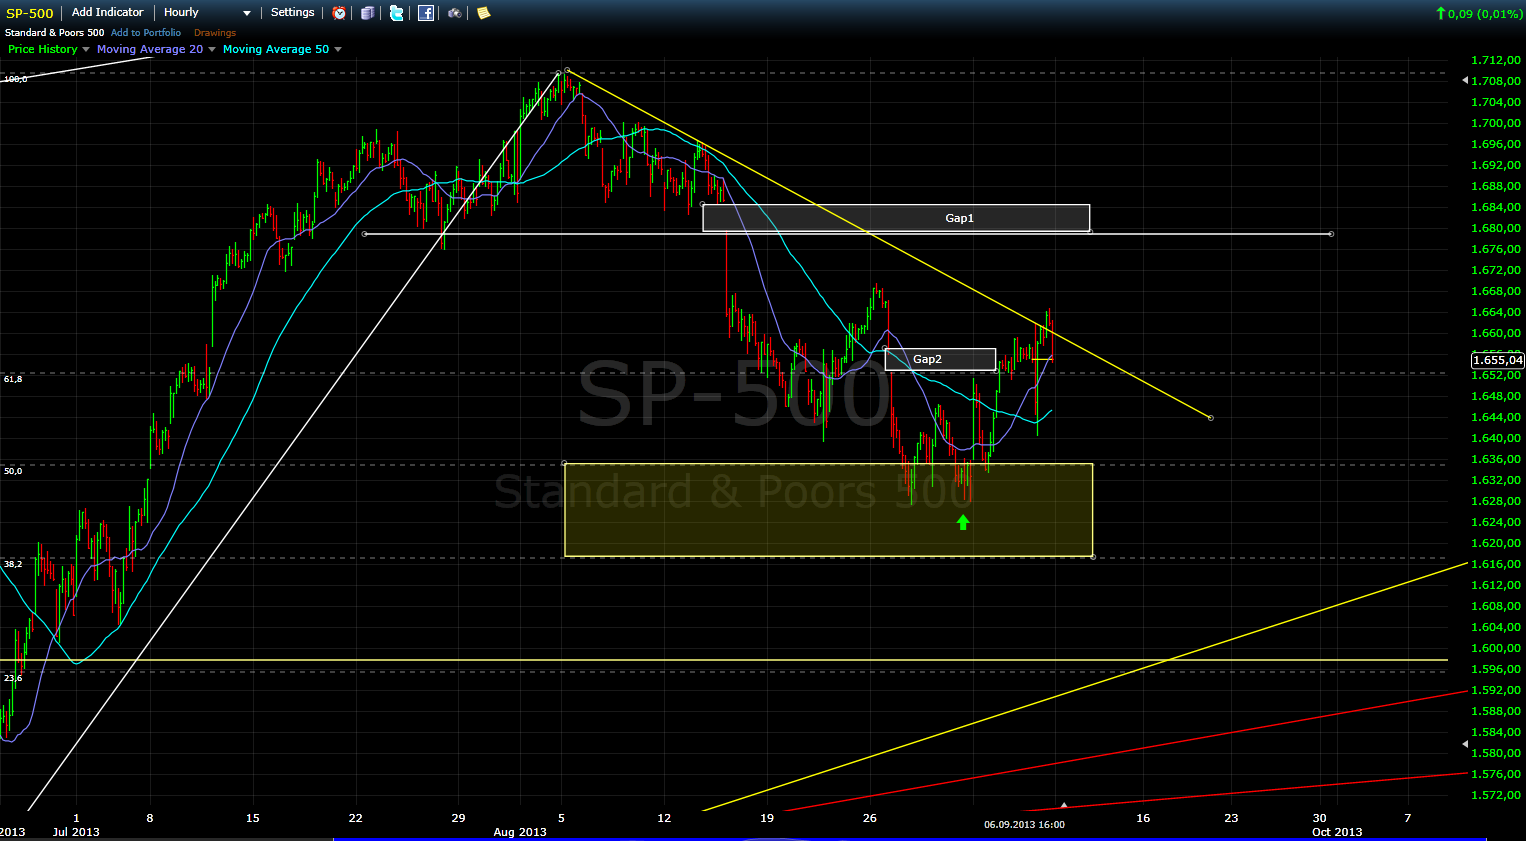Screen dimensions: 1526x841
Task: Click the Drawings link
Action: [215, 33]
